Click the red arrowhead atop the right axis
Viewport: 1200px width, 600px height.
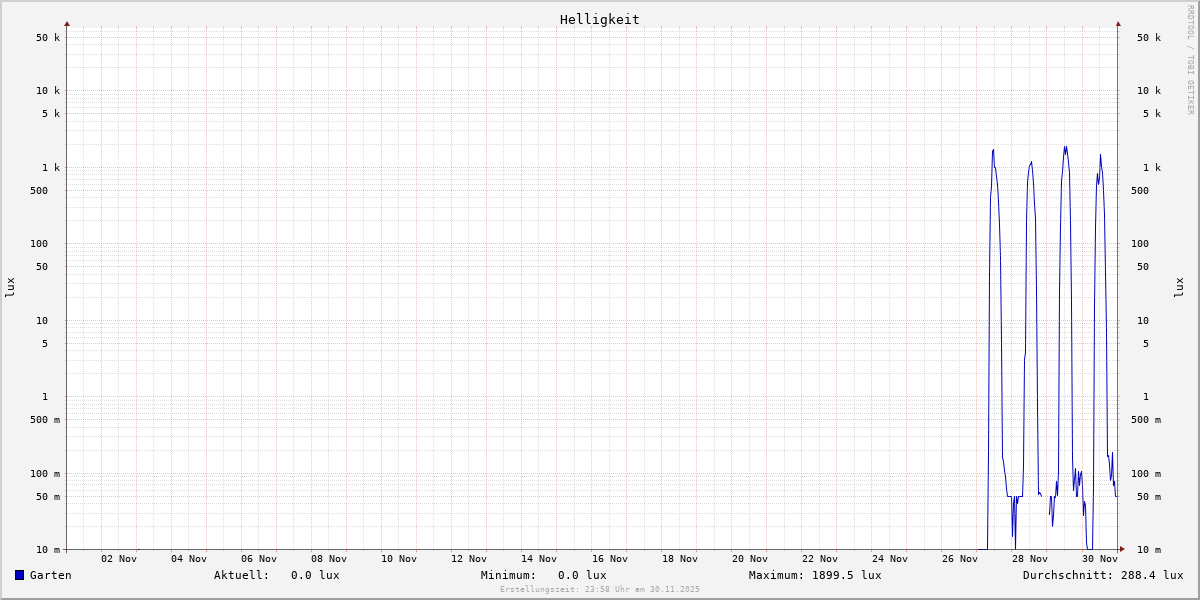[1118, 23]
